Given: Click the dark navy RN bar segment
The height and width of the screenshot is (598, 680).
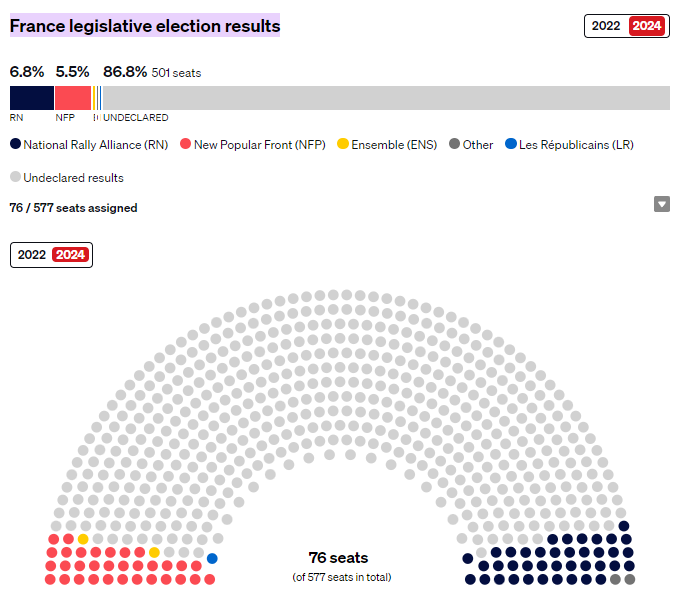Looking at the screenshot, I should coord(32,98).
